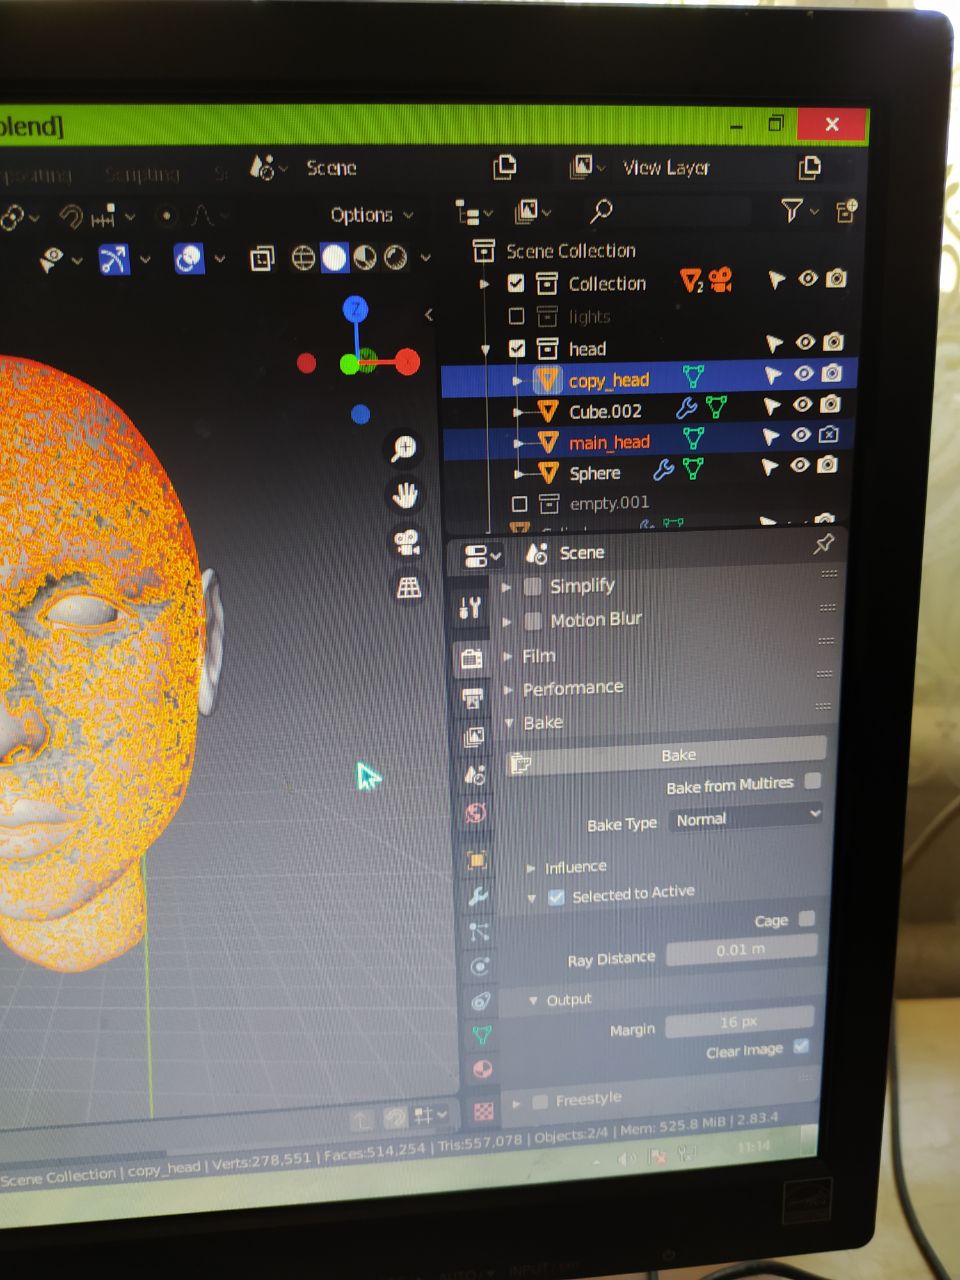Expand the Performance panel
The width and height of the screenshot is (960, 1280).
tap(507, 689)
